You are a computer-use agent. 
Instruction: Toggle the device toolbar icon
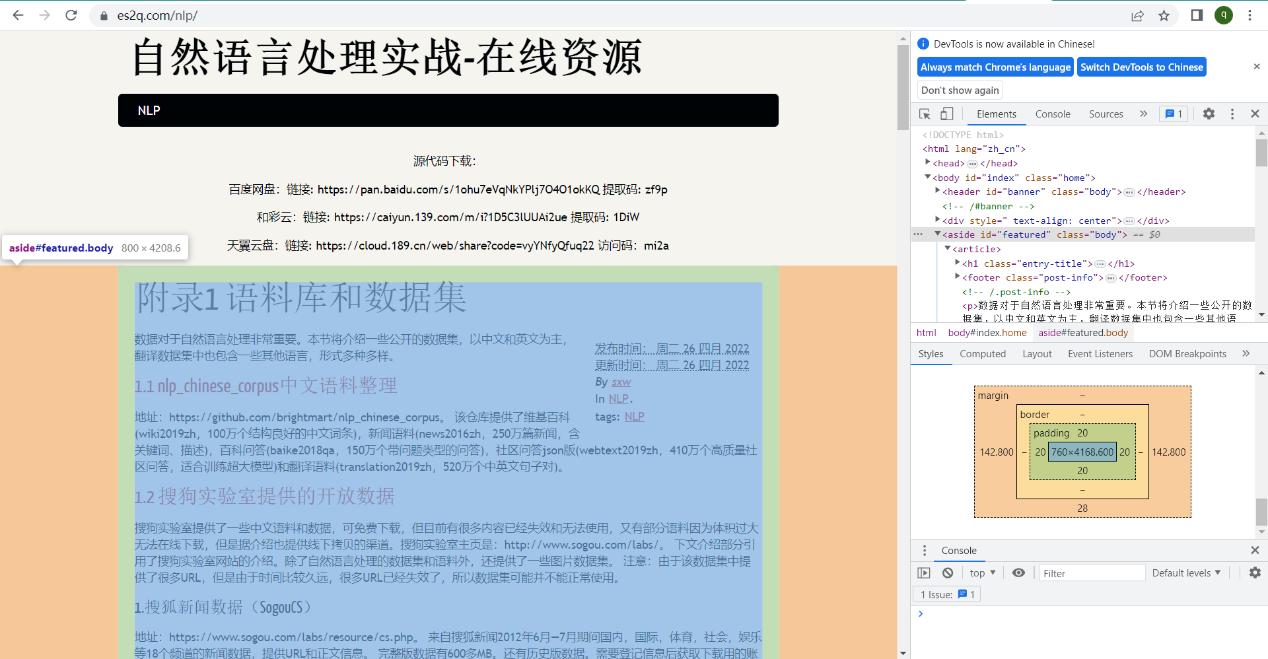point(947,114)
